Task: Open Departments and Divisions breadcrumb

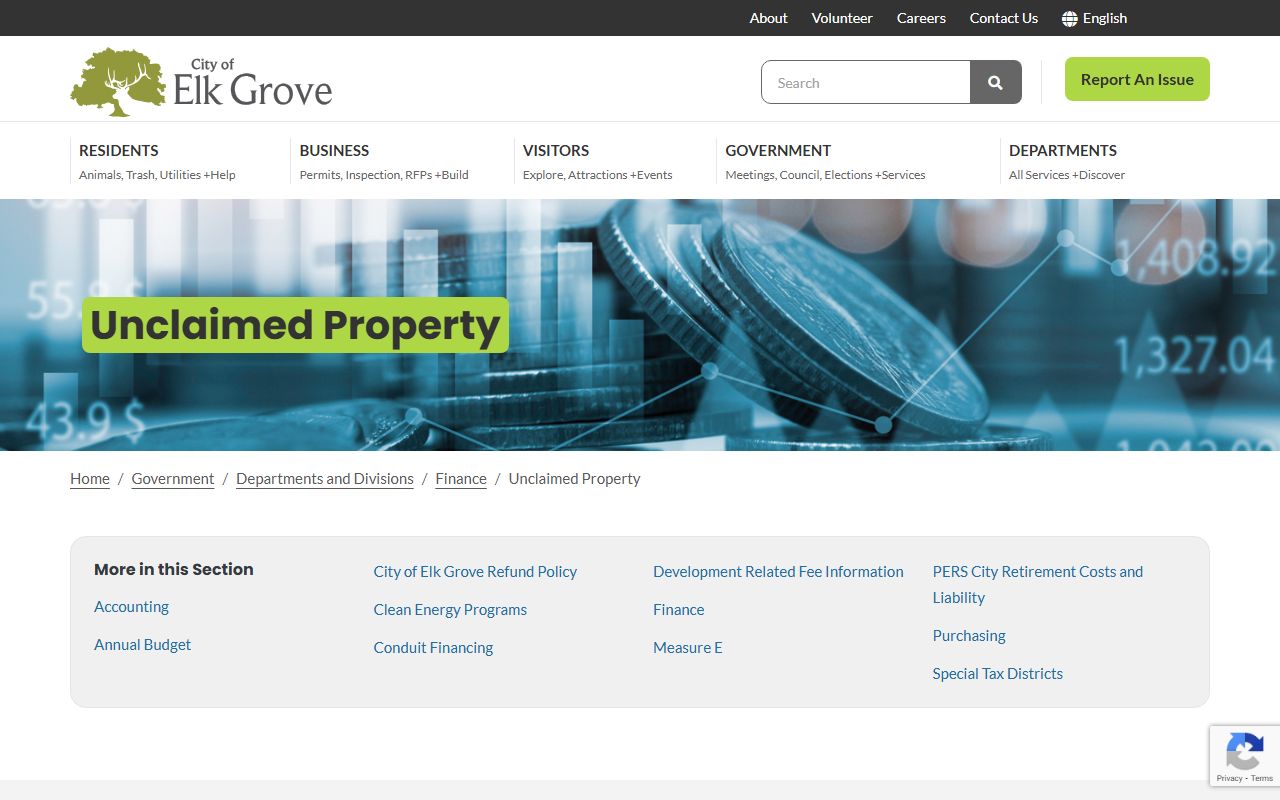Action: coord(325,479)
